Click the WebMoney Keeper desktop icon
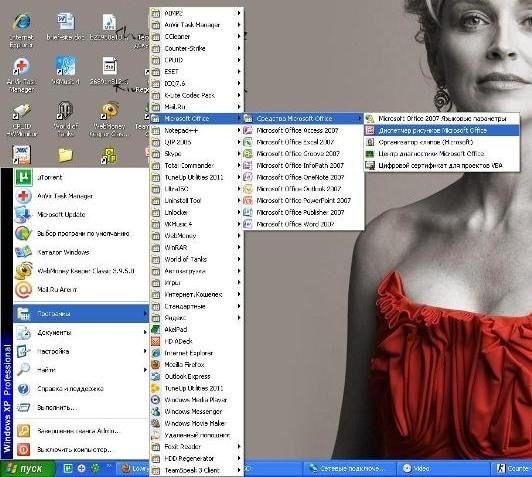The image size is (532, 477). click(x=109, y=111)
